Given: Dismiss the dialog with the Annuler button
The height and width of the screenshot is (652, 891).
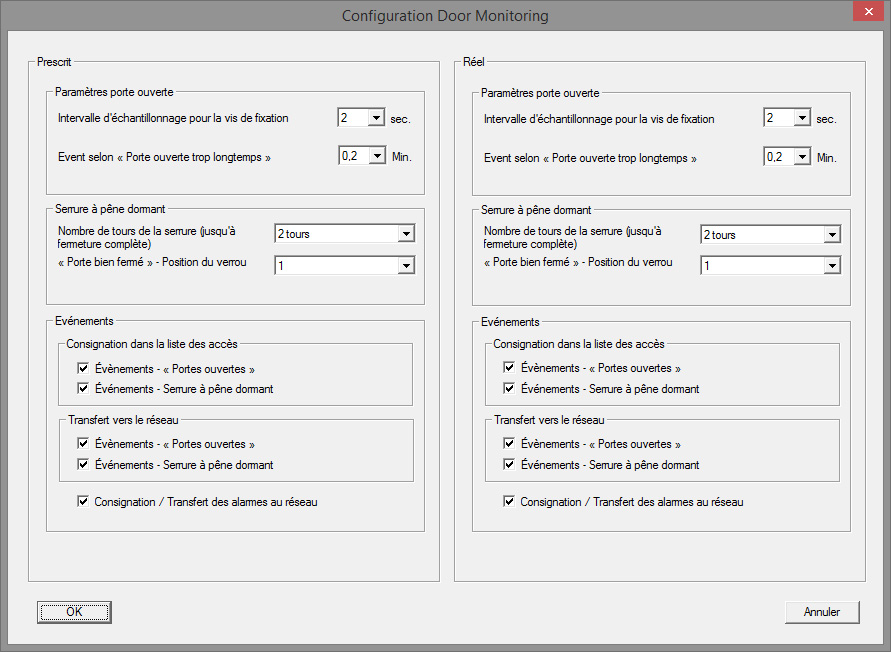Looking at the screenshot, I should (x=822, y=611).
